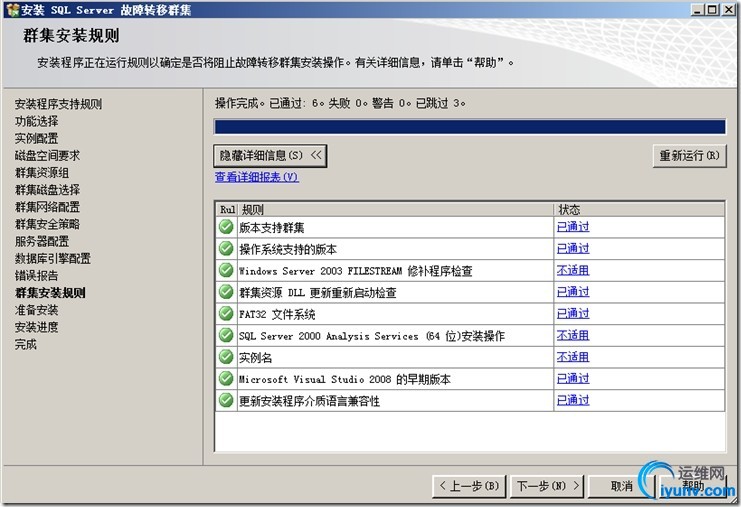Select 安装进度 step in sidebar
Image resolution: width=741 pixels, height=507 pixels.
pyautogui.click(x=36, y=327)
